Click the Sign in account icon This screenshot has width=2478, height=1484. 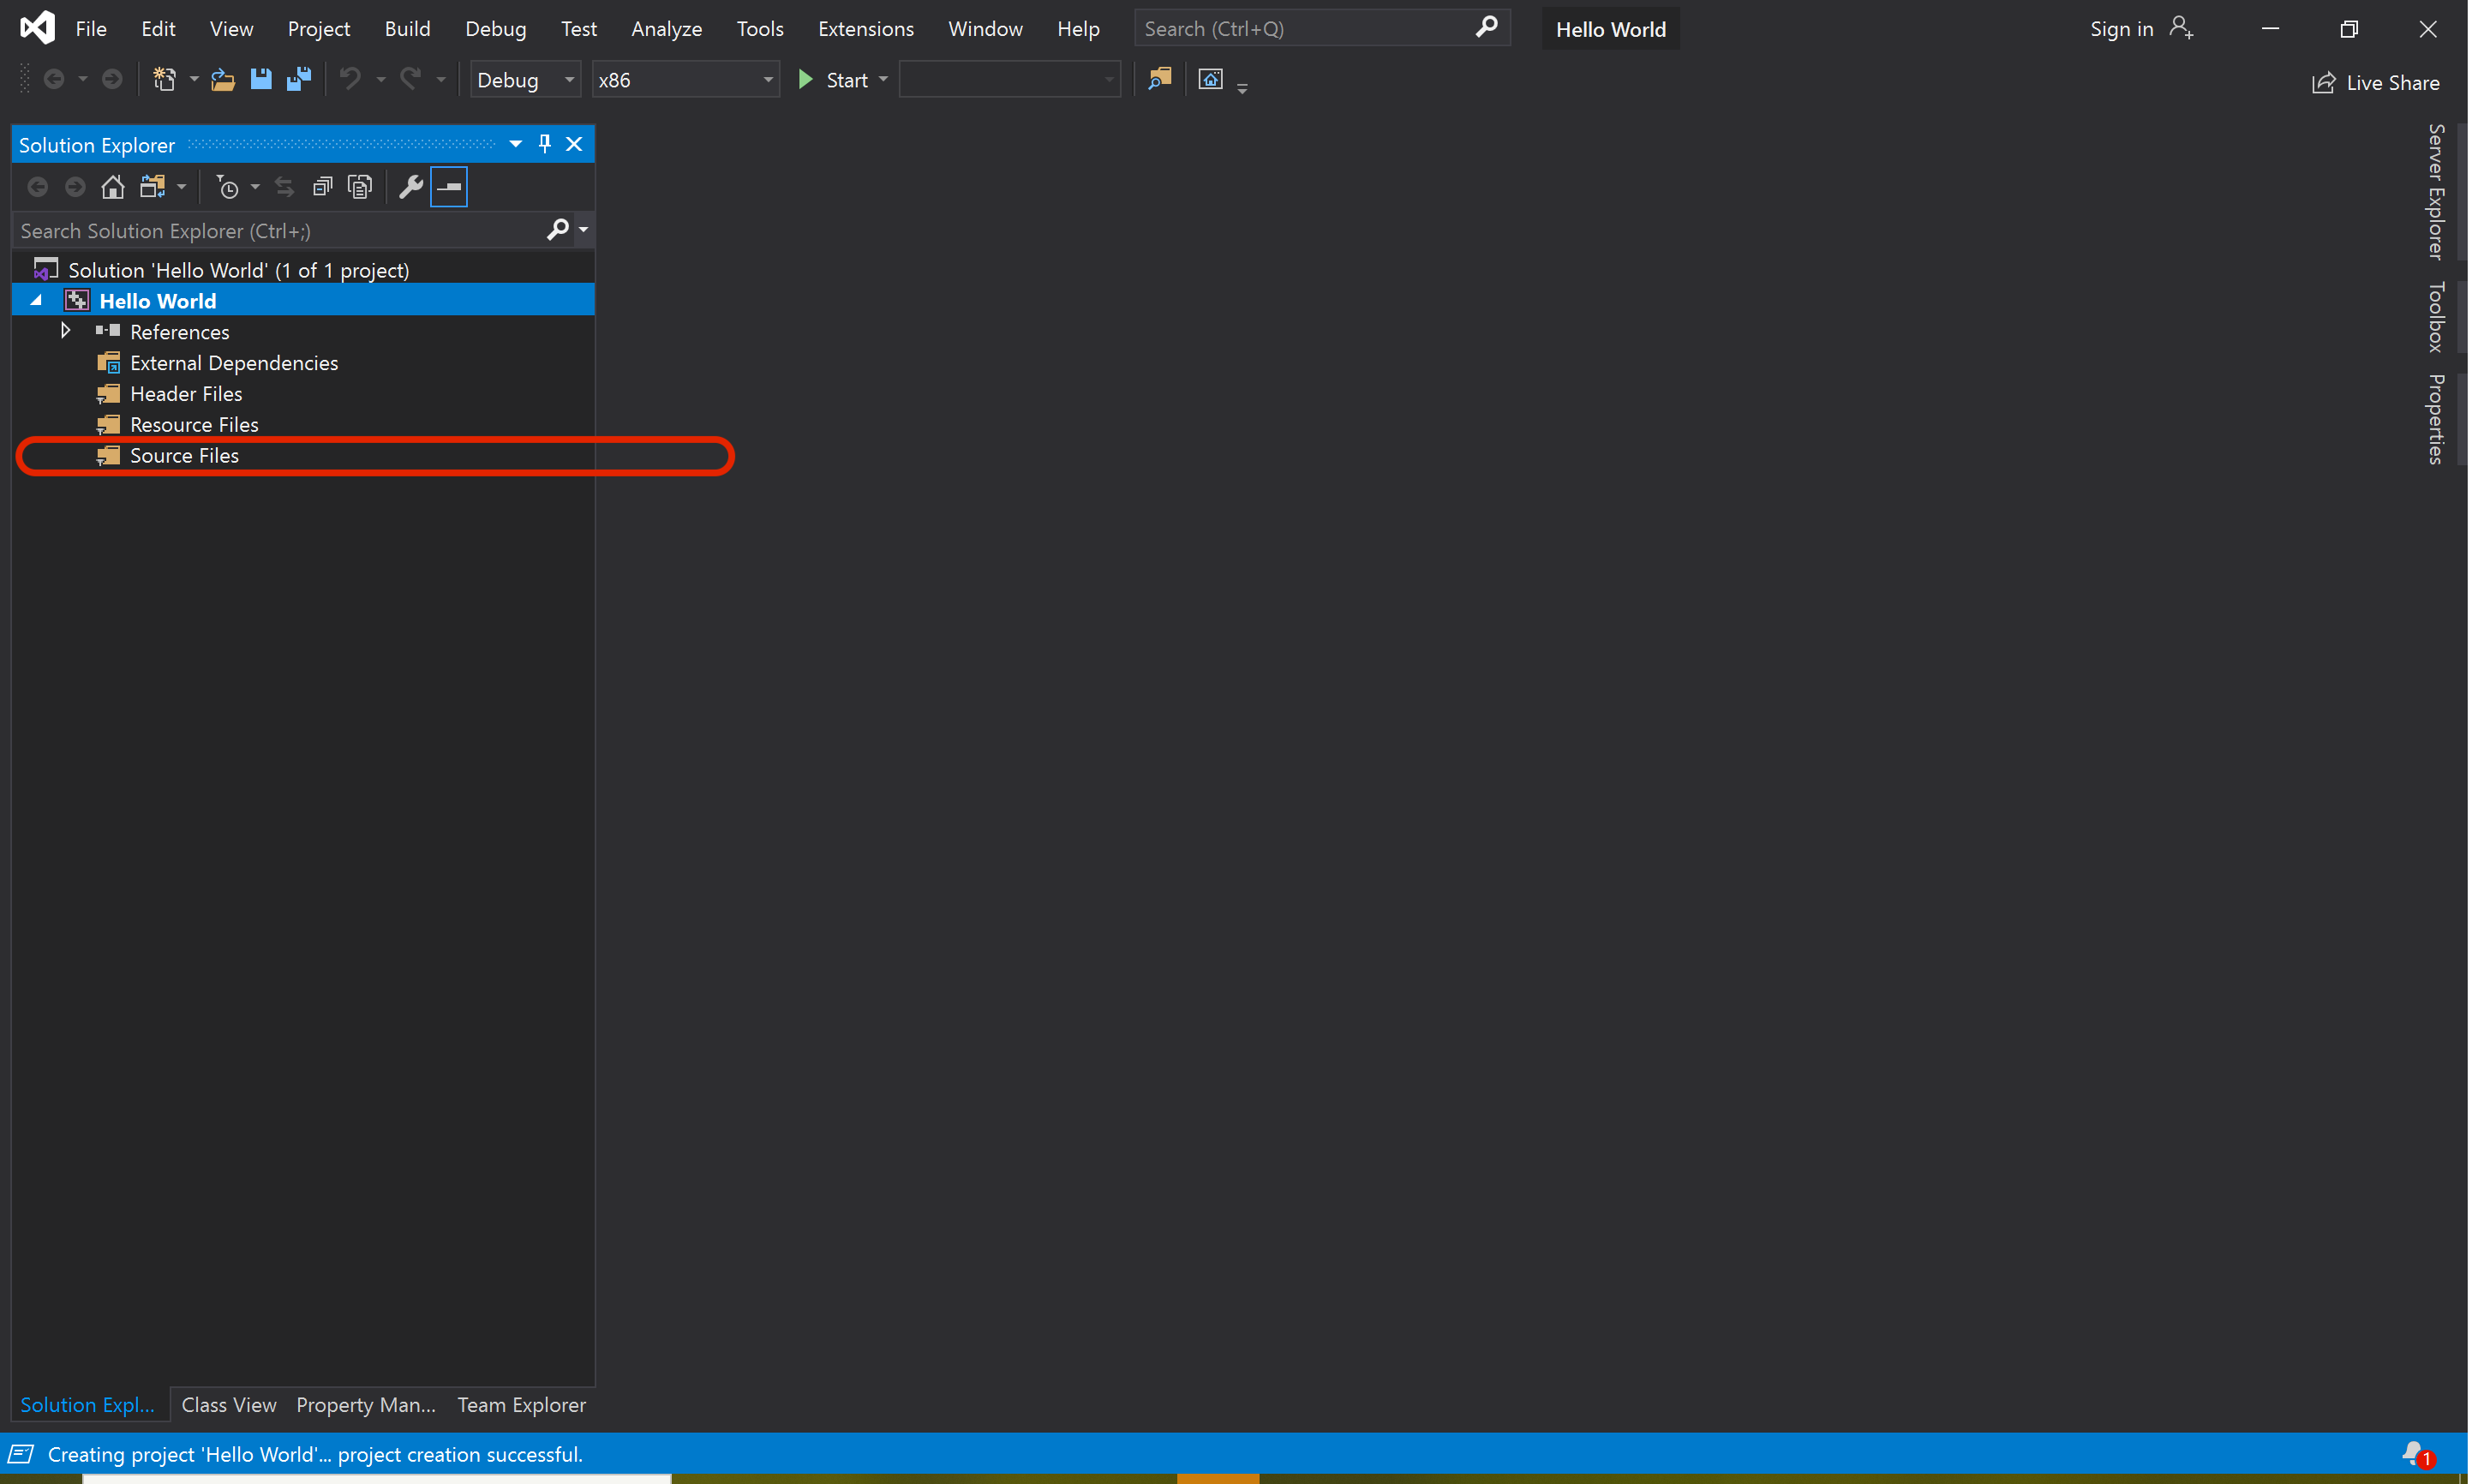click(x=2181, y=28)
